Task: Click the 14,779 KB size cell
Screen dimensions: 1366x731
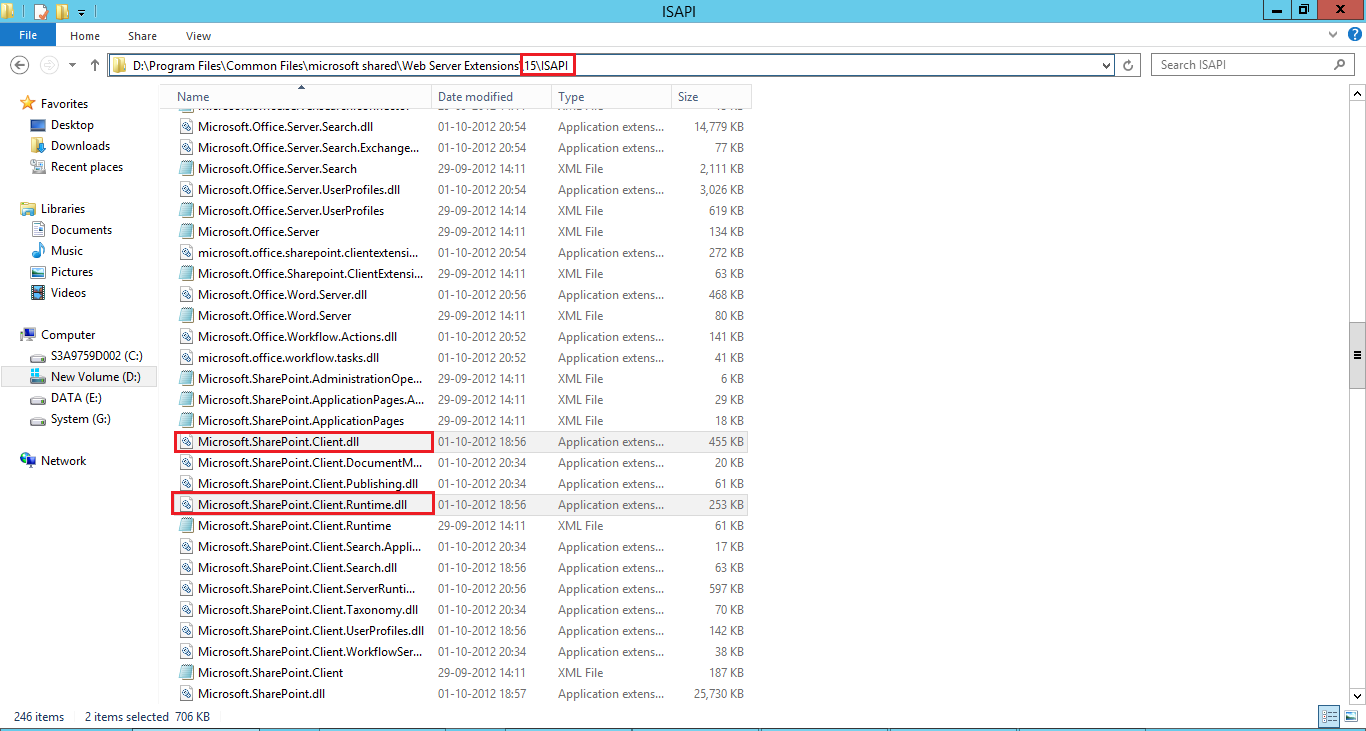Action: click(x=718, y=127)
